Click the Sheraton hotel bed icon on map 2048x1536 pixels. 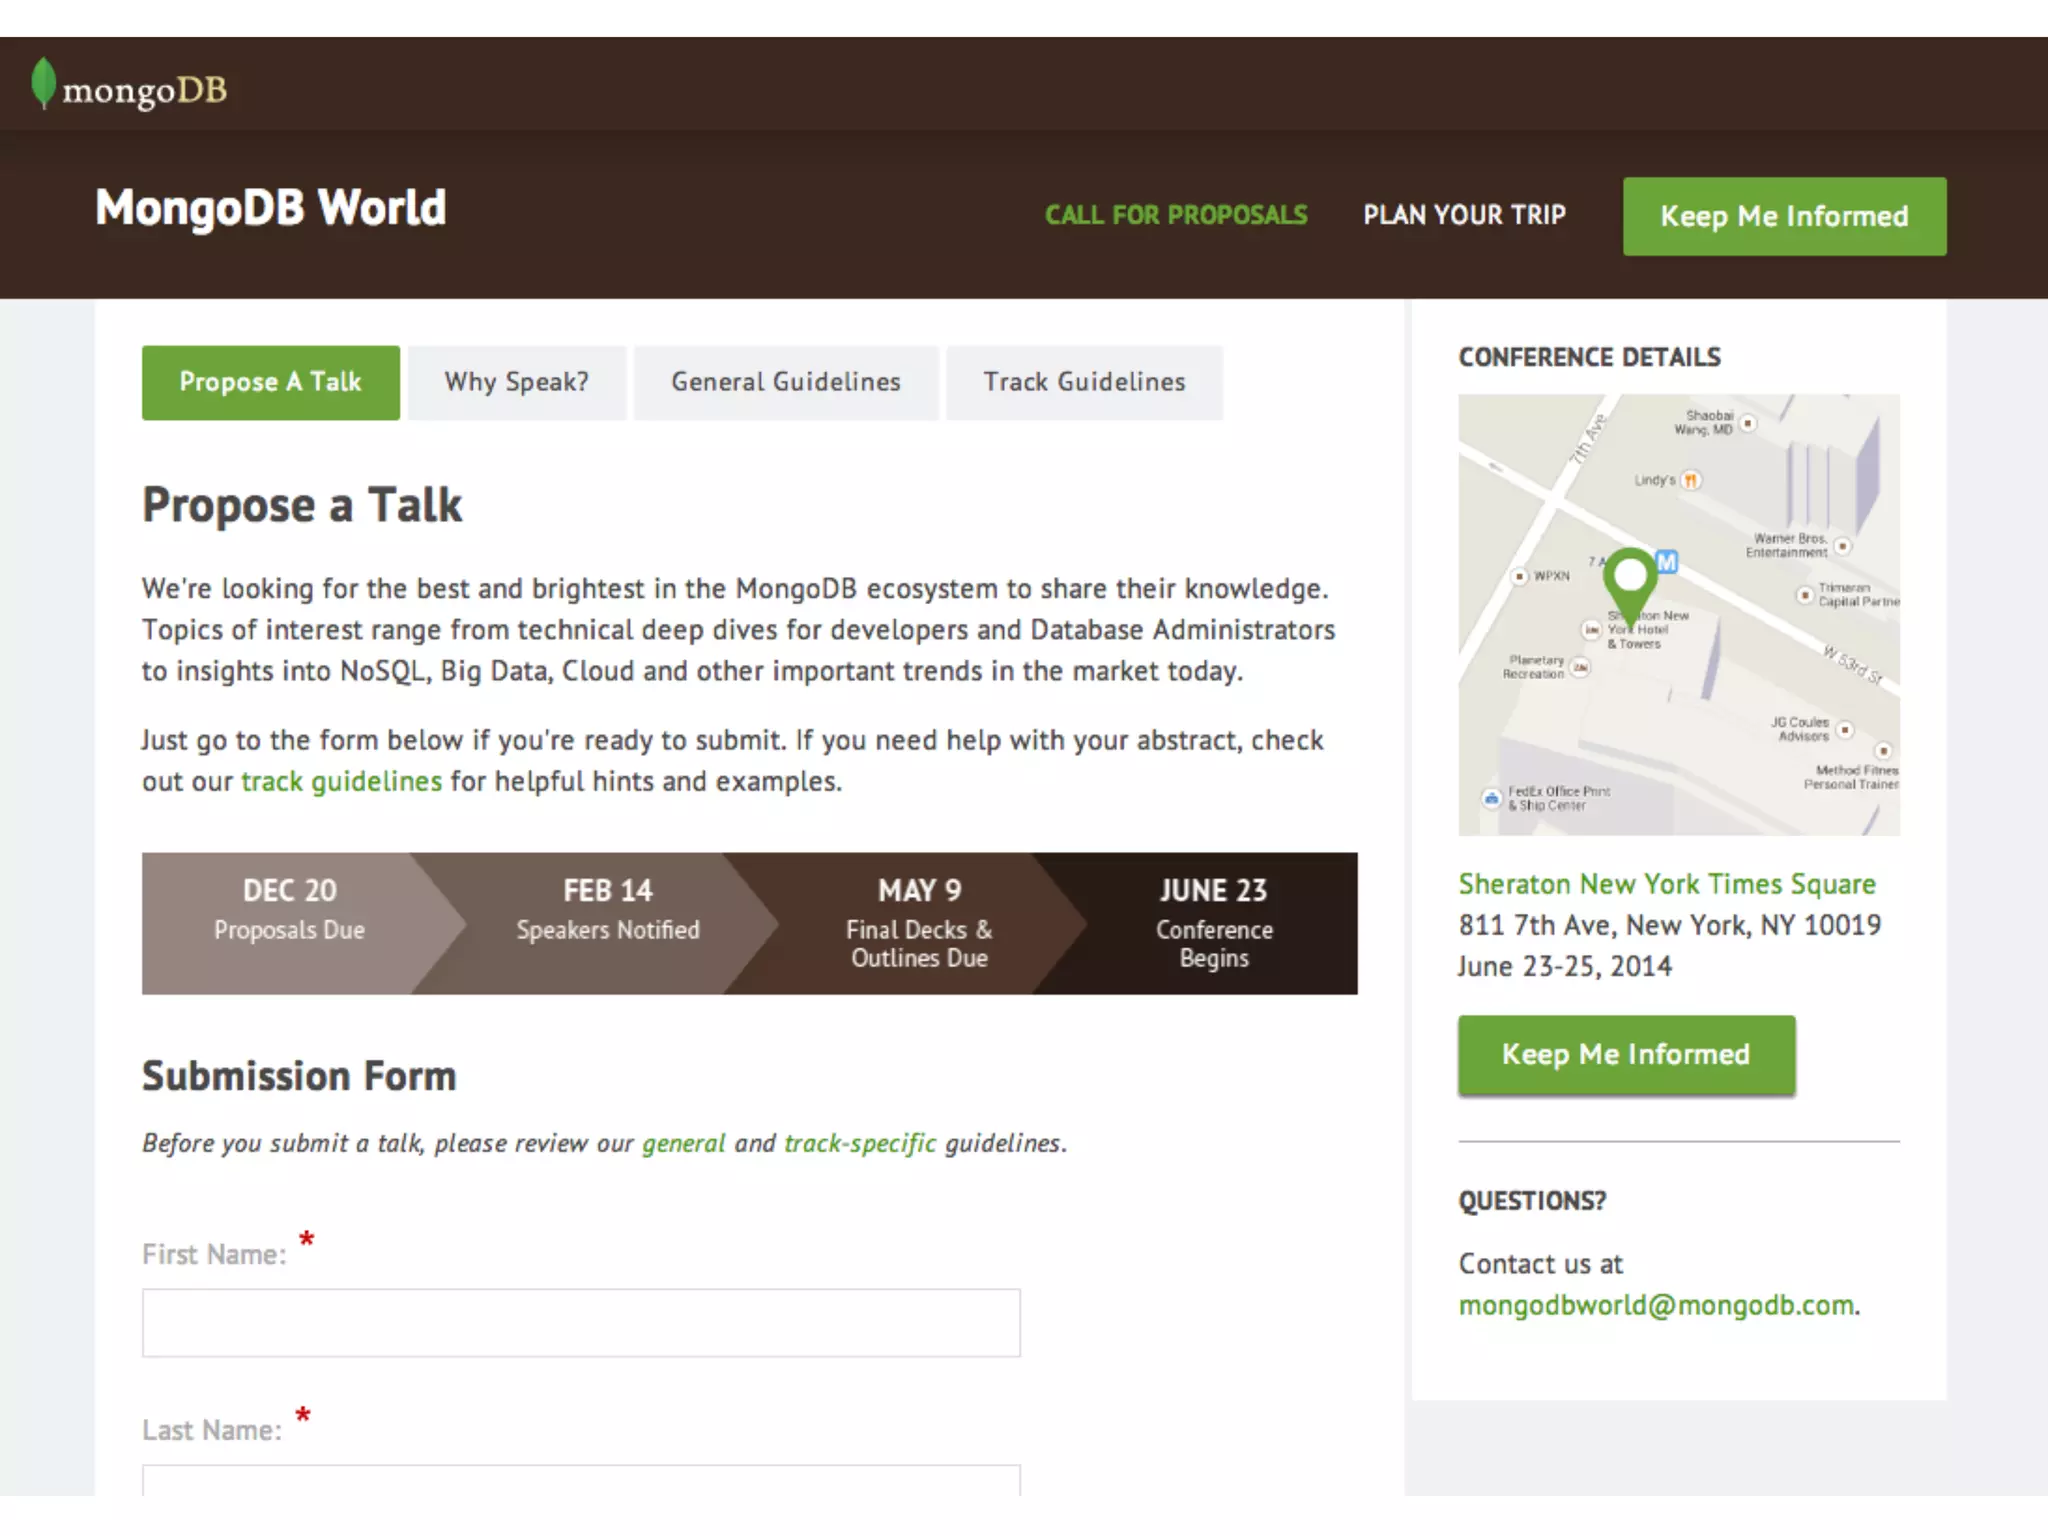1591,629
